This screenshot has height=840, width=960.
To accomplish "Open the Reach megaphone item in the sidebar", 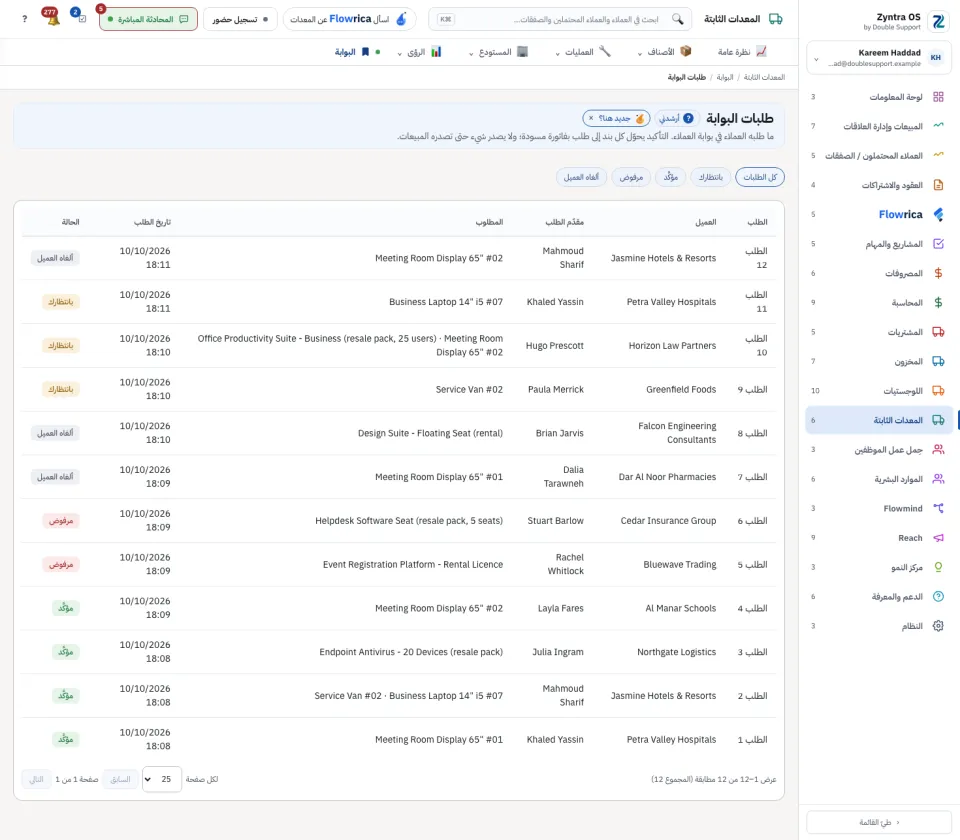I will [879, 538].
